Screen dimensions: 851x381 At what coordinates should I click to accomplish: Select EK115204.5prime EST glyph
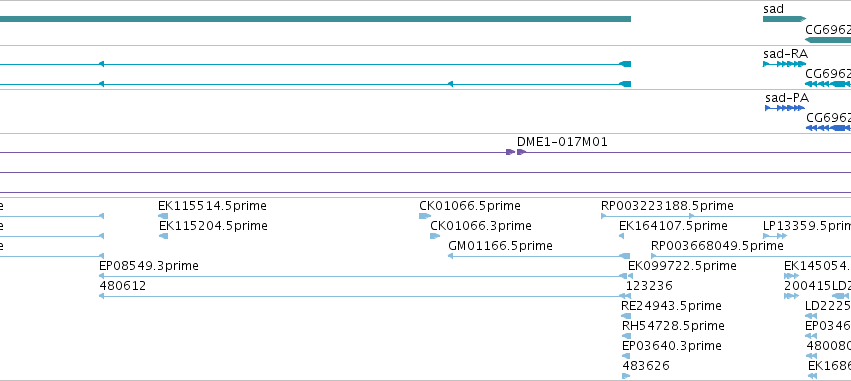[x=163, y=236]
